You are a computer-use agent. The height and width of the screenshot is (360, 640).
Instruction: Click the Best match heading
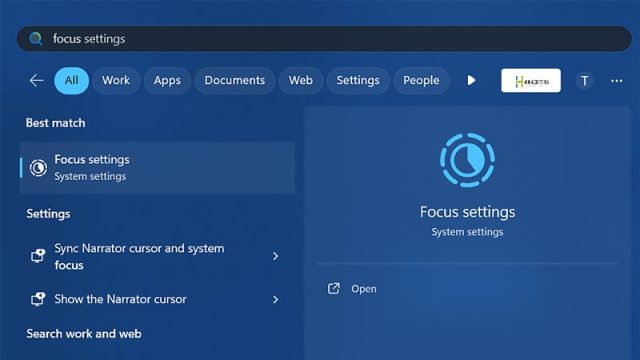point(56,123)
